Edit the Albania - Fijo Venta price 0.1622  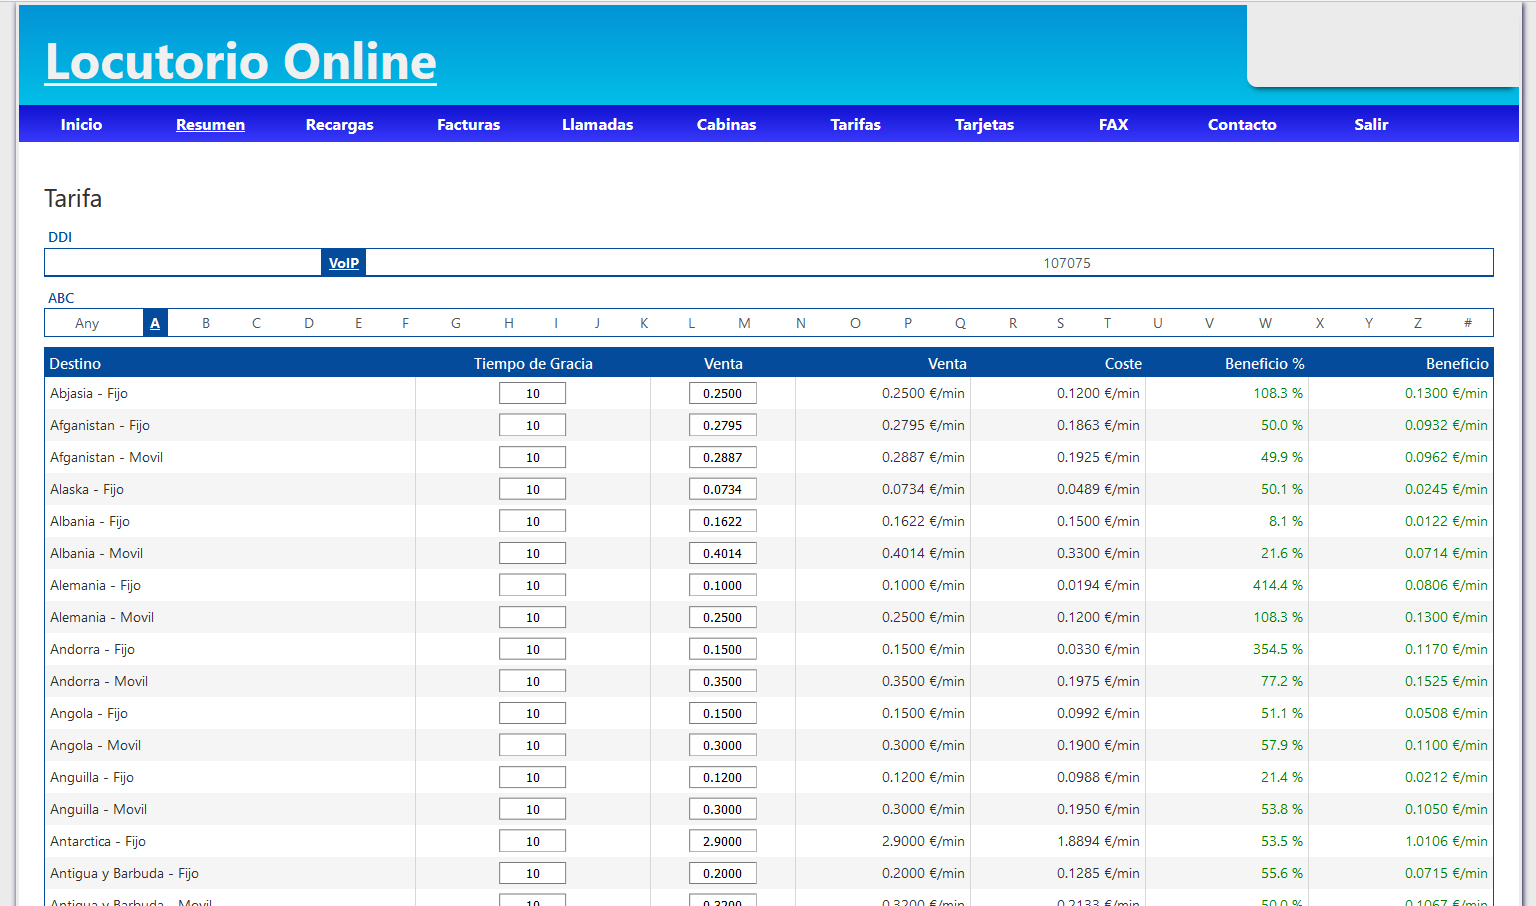click(723, 521)
